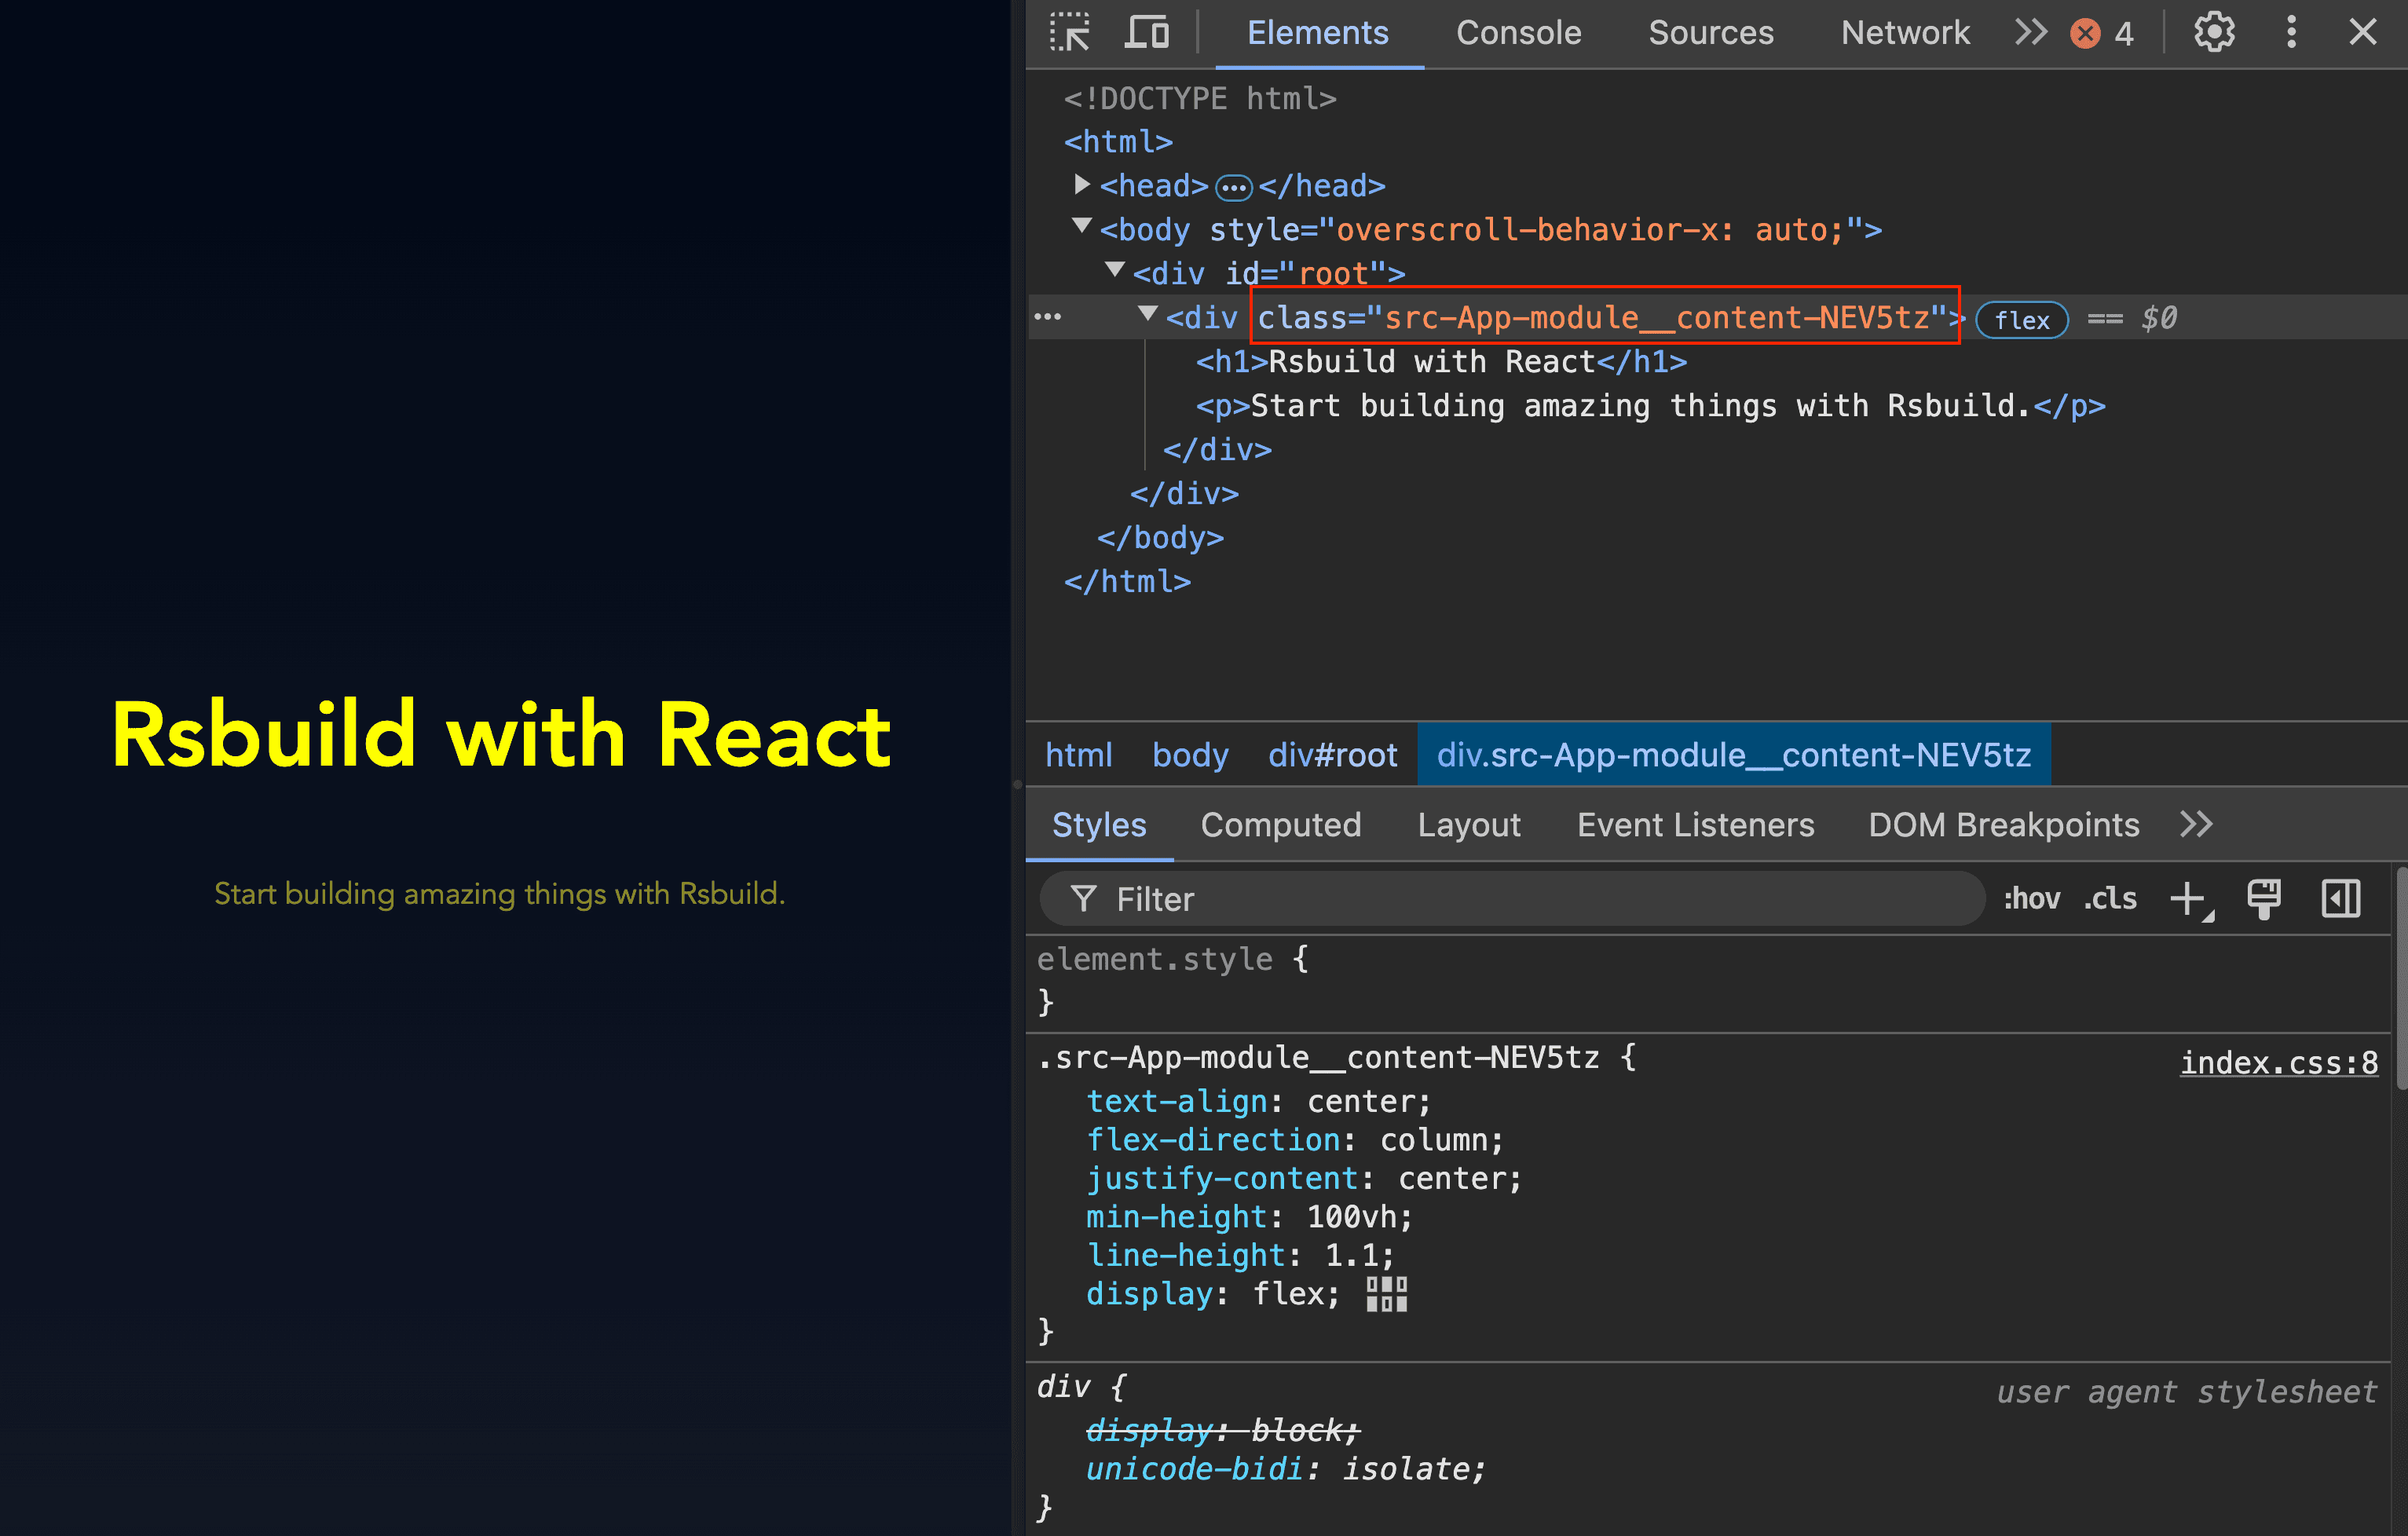
Task: Open the Computed styles tab
Action: (x=1280, y=825)
